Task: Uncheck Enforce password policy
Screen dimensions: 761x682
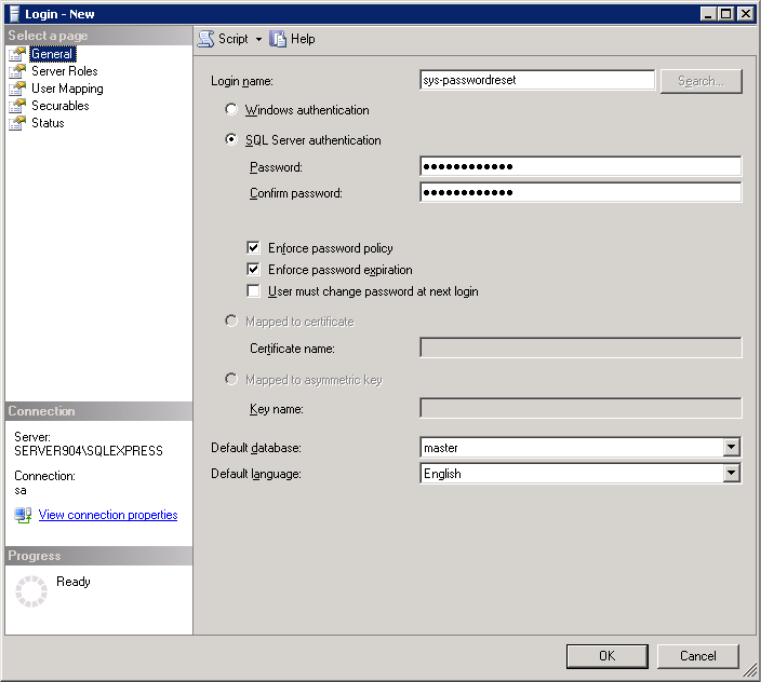Action: point(254,248)
